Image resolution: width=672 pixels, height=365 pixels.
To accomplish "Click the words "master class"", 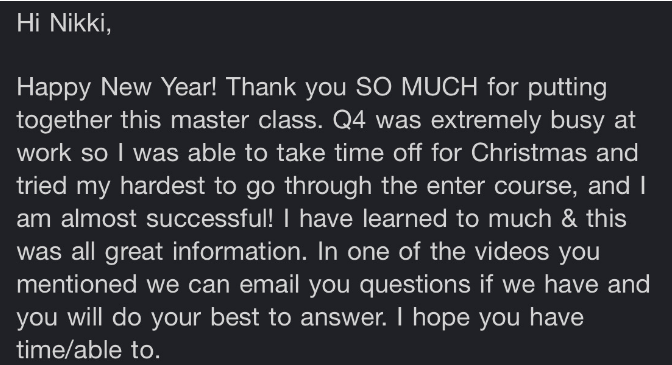I will 246,120.
